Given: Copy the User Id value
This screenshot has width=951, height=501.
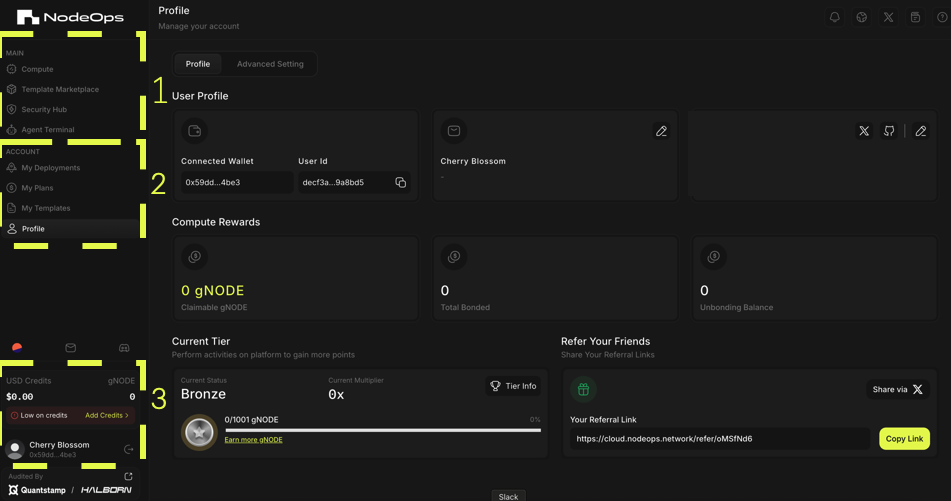Looking at the screenshot, I should click(x=400, y=183).
